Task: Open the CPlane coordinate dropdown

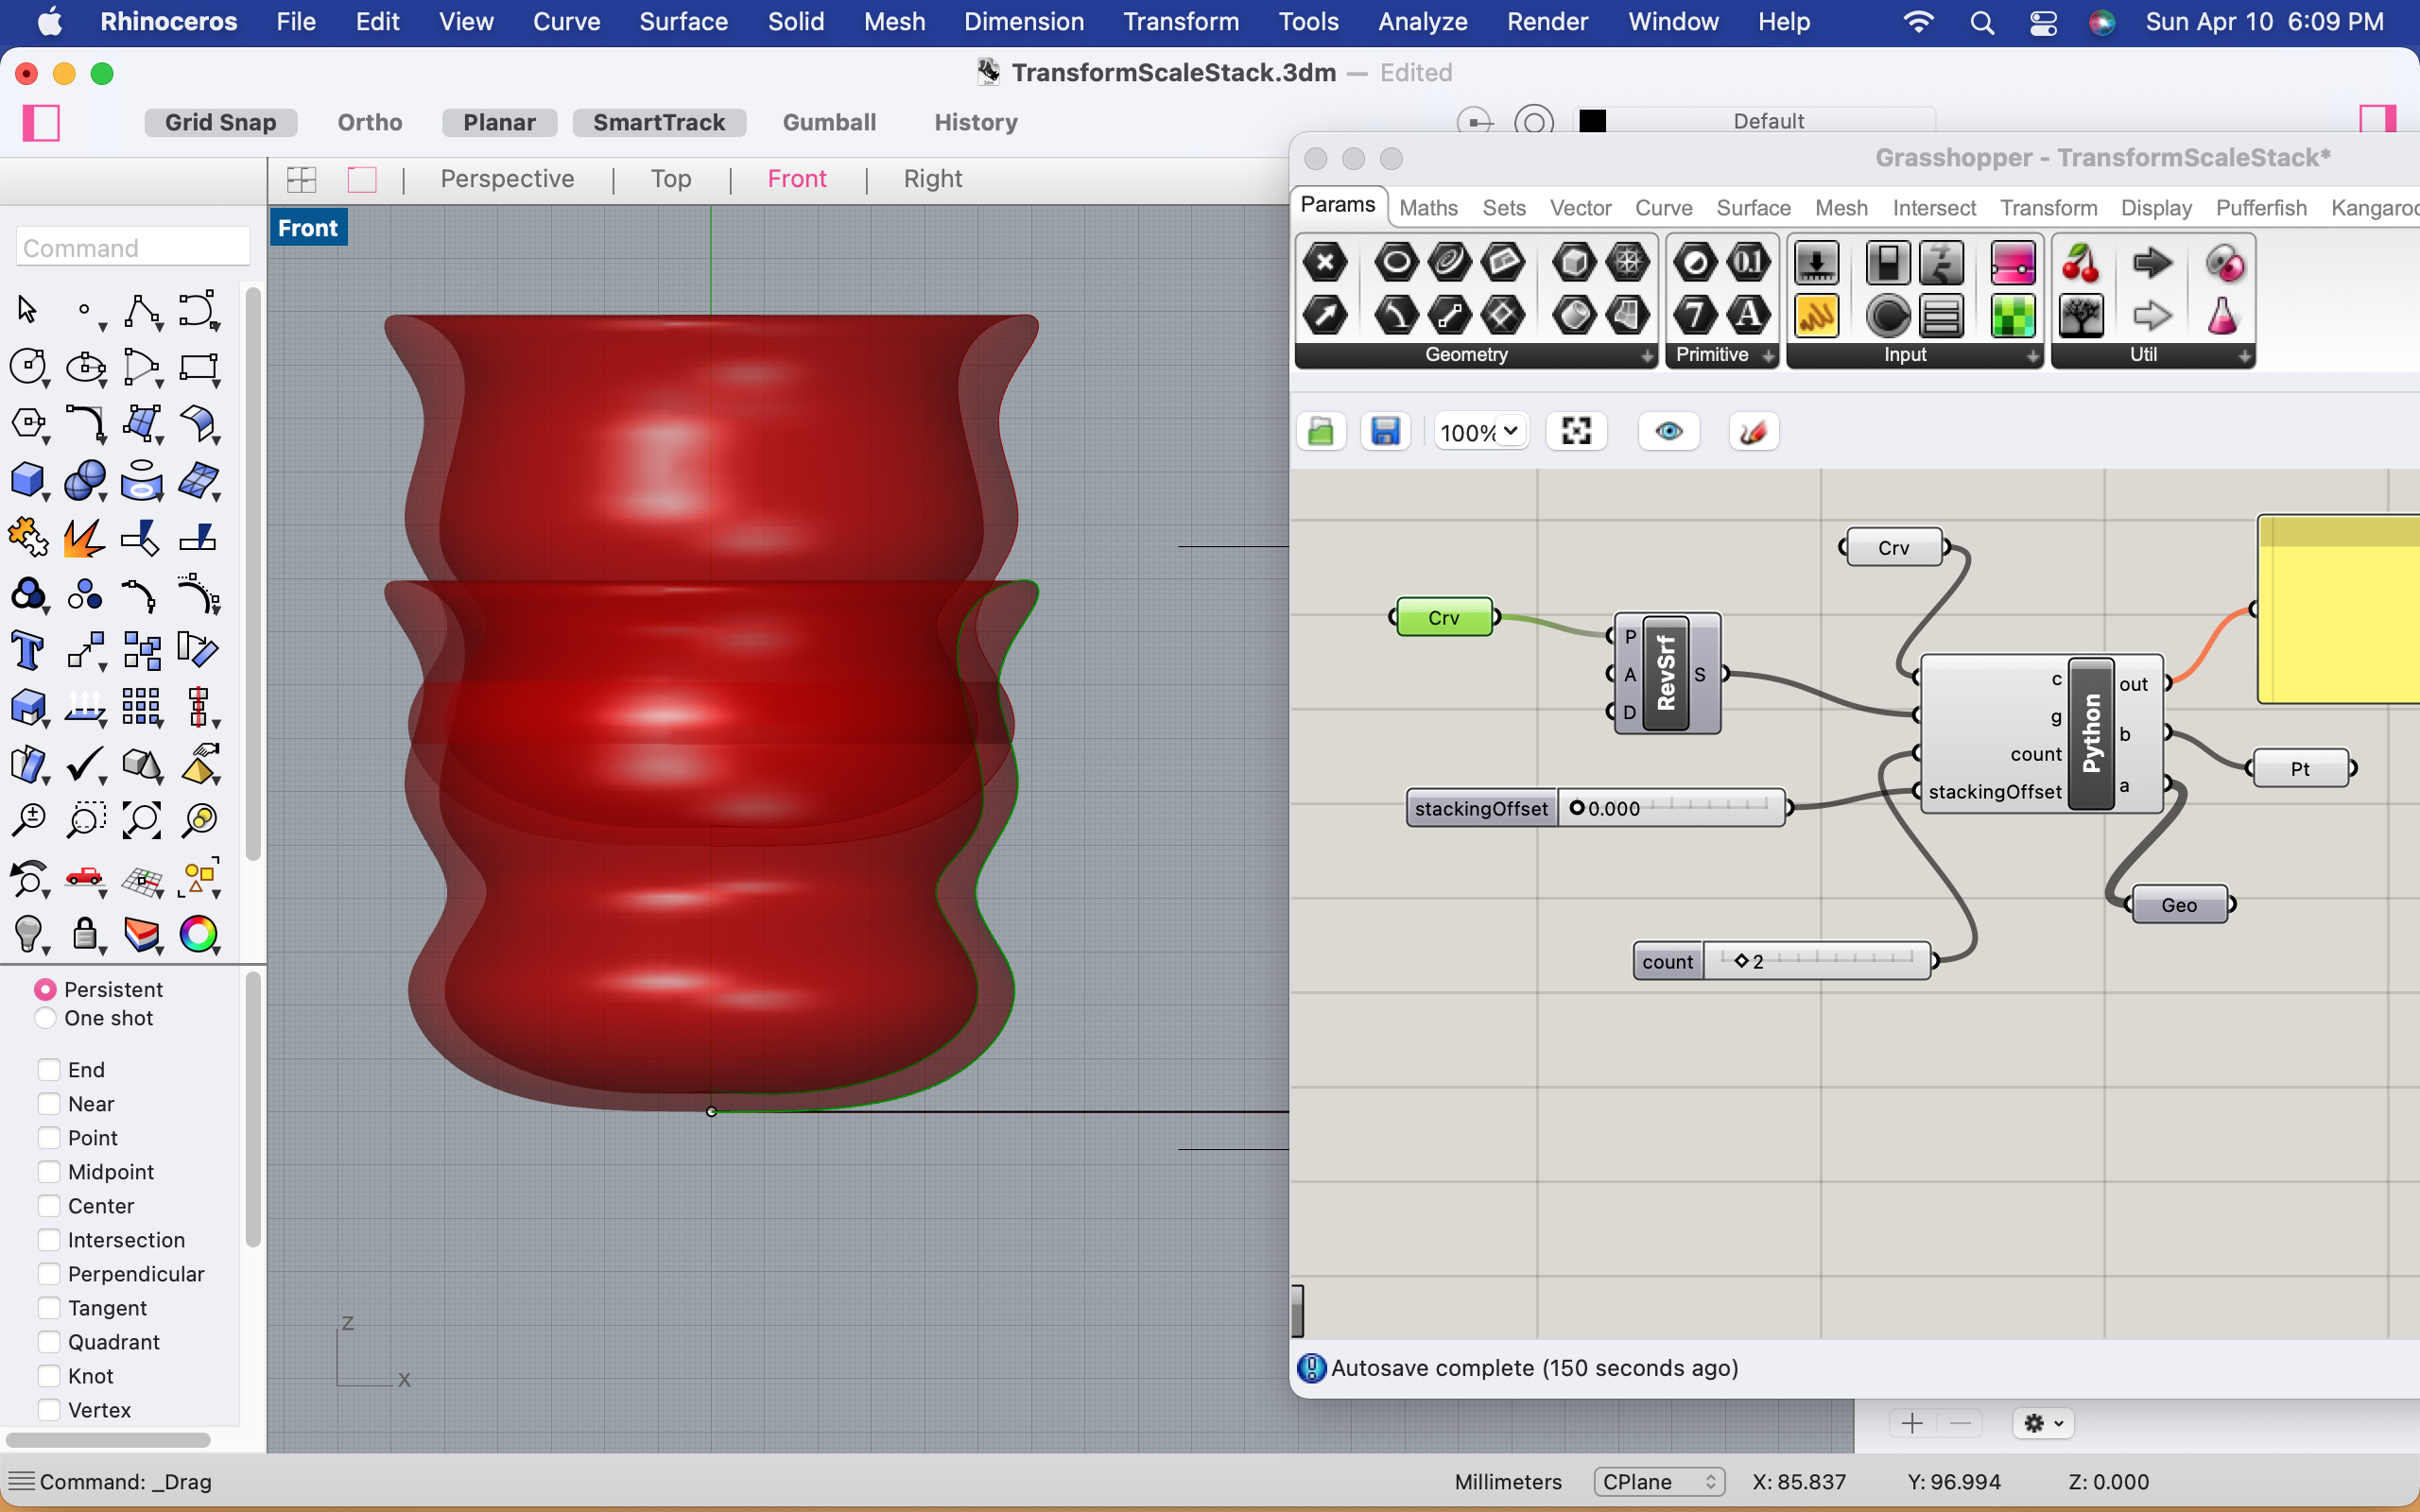Action: [x=1658, y=1481]
